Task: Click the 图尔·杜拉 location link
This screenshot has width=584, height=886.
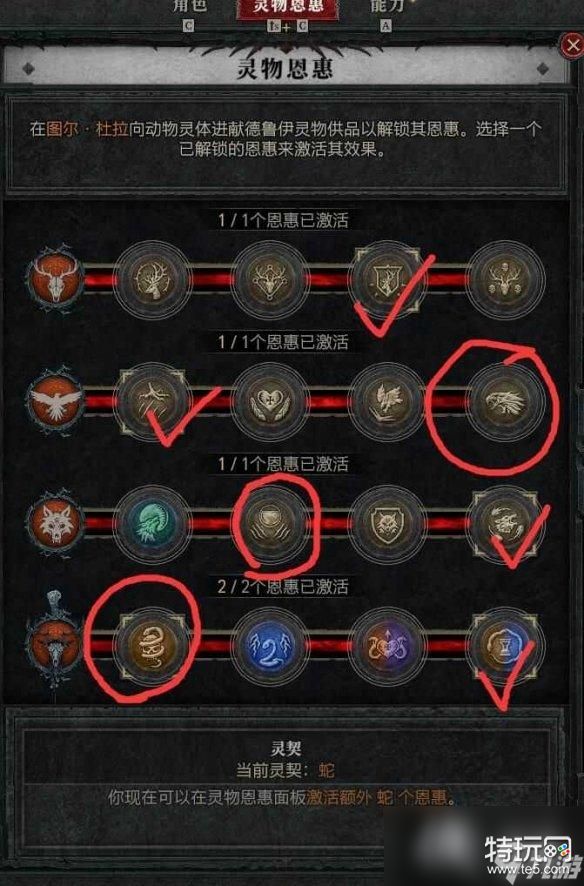Action: click(88, 129)
